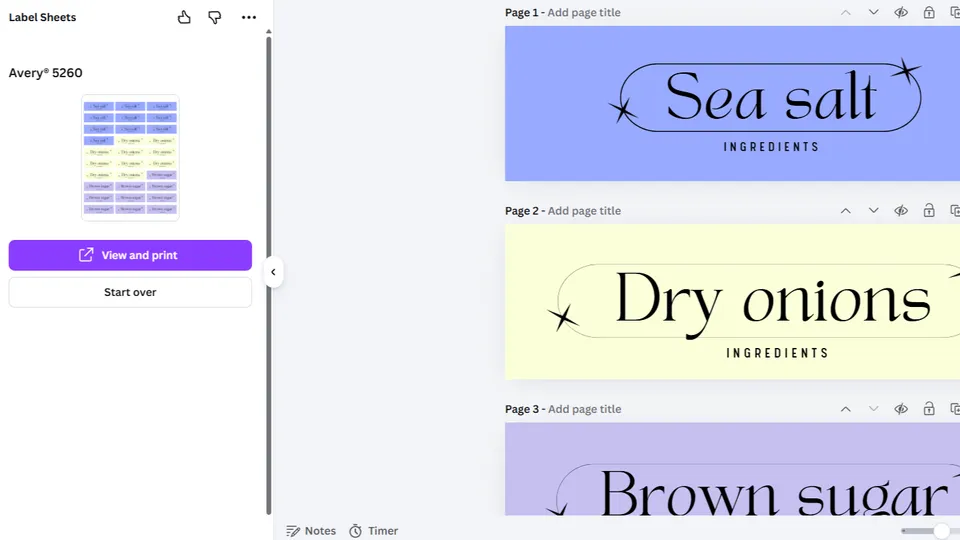
Task: Open the Avery 5260 label sheet preview thumbnail
Action: click(130, 157)
